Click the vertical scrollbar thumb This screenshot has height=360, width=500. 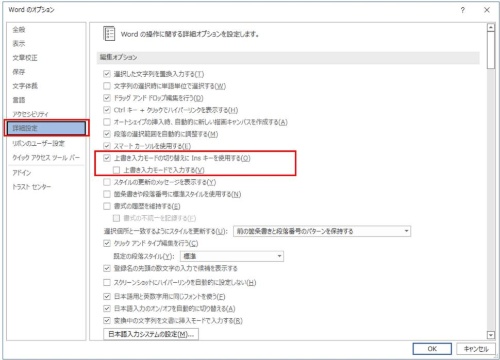tap(491, 50)
